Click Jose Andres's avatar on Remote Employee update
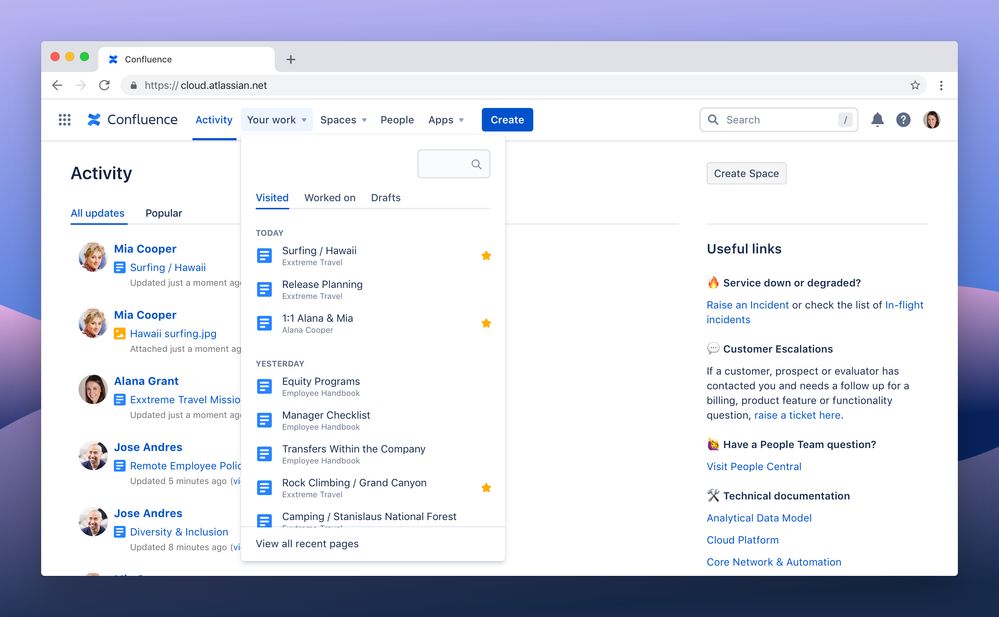This screenshot has width=999, height=617. coord(93,455)
